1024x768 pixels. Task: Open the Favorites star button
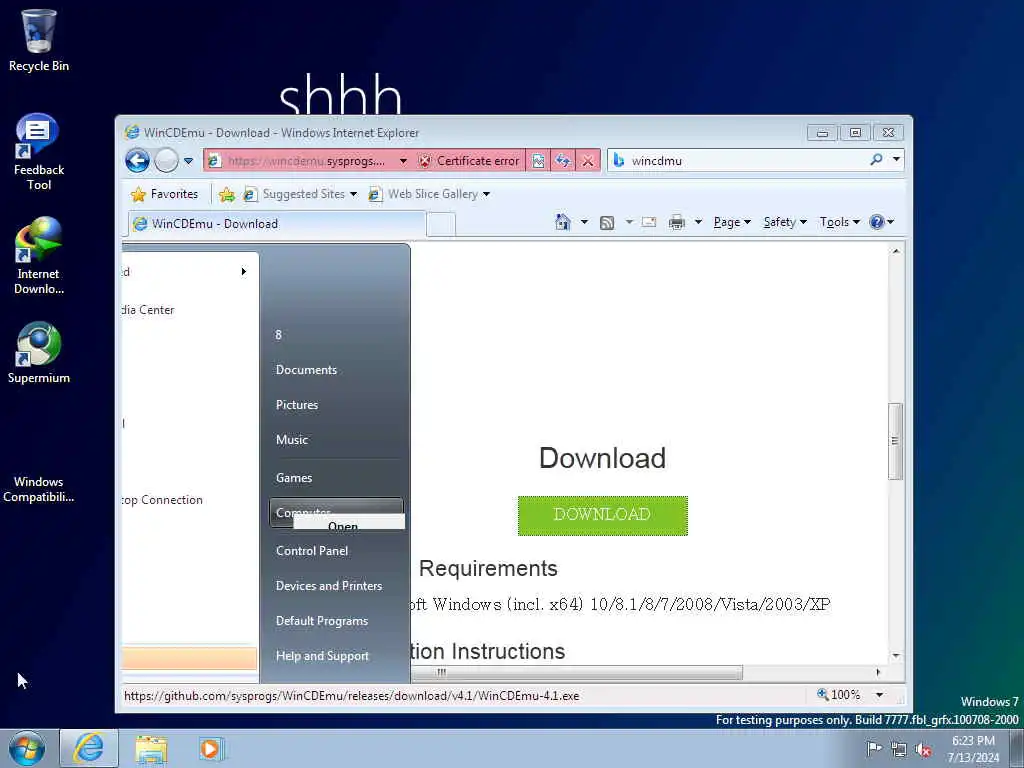[165, 194]
